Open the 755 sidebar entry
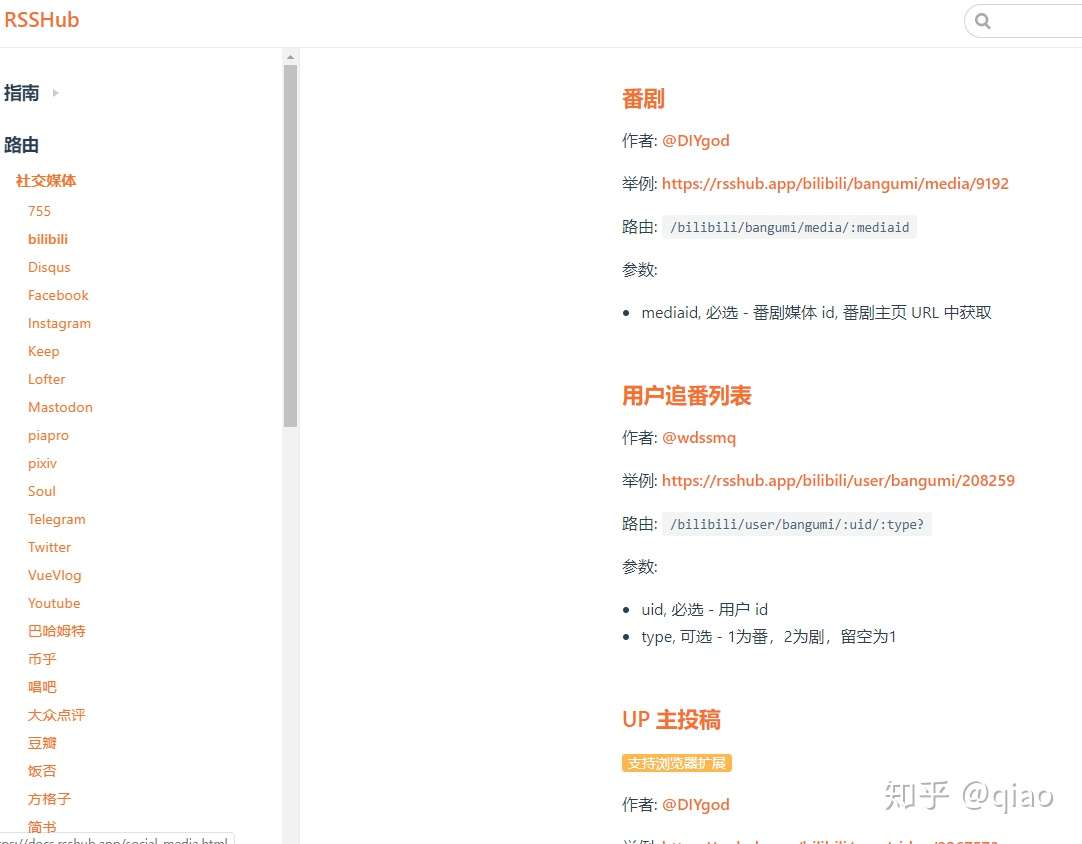 [x=39, y=211]
